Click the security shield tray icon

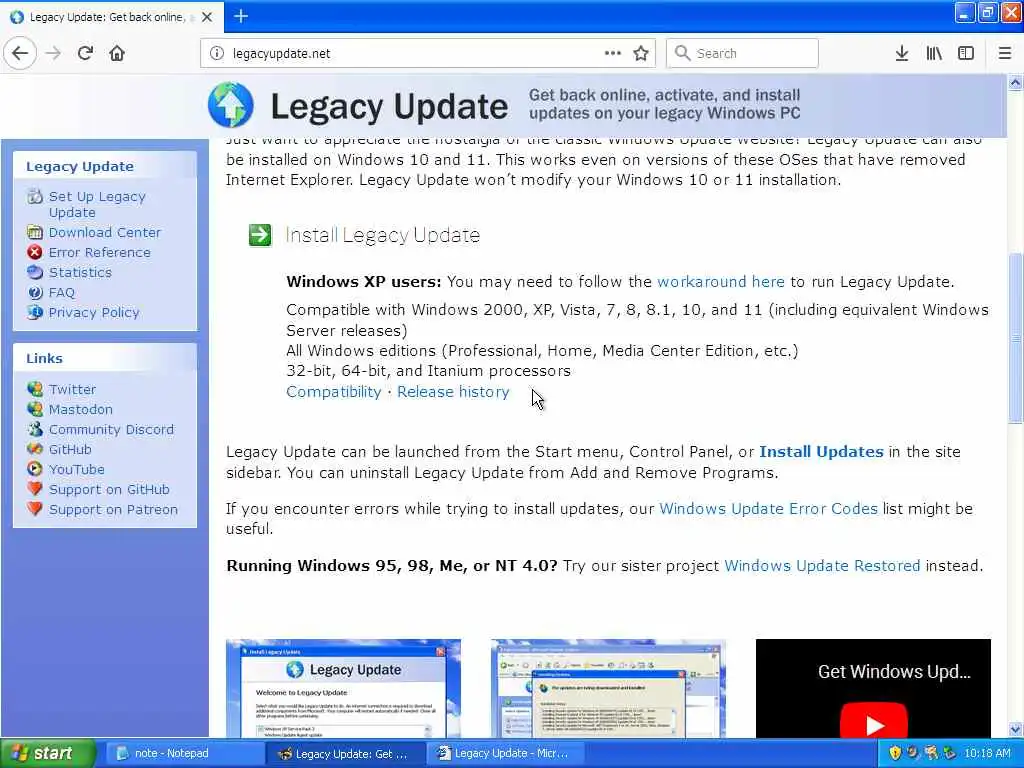[x=895, y=754]
